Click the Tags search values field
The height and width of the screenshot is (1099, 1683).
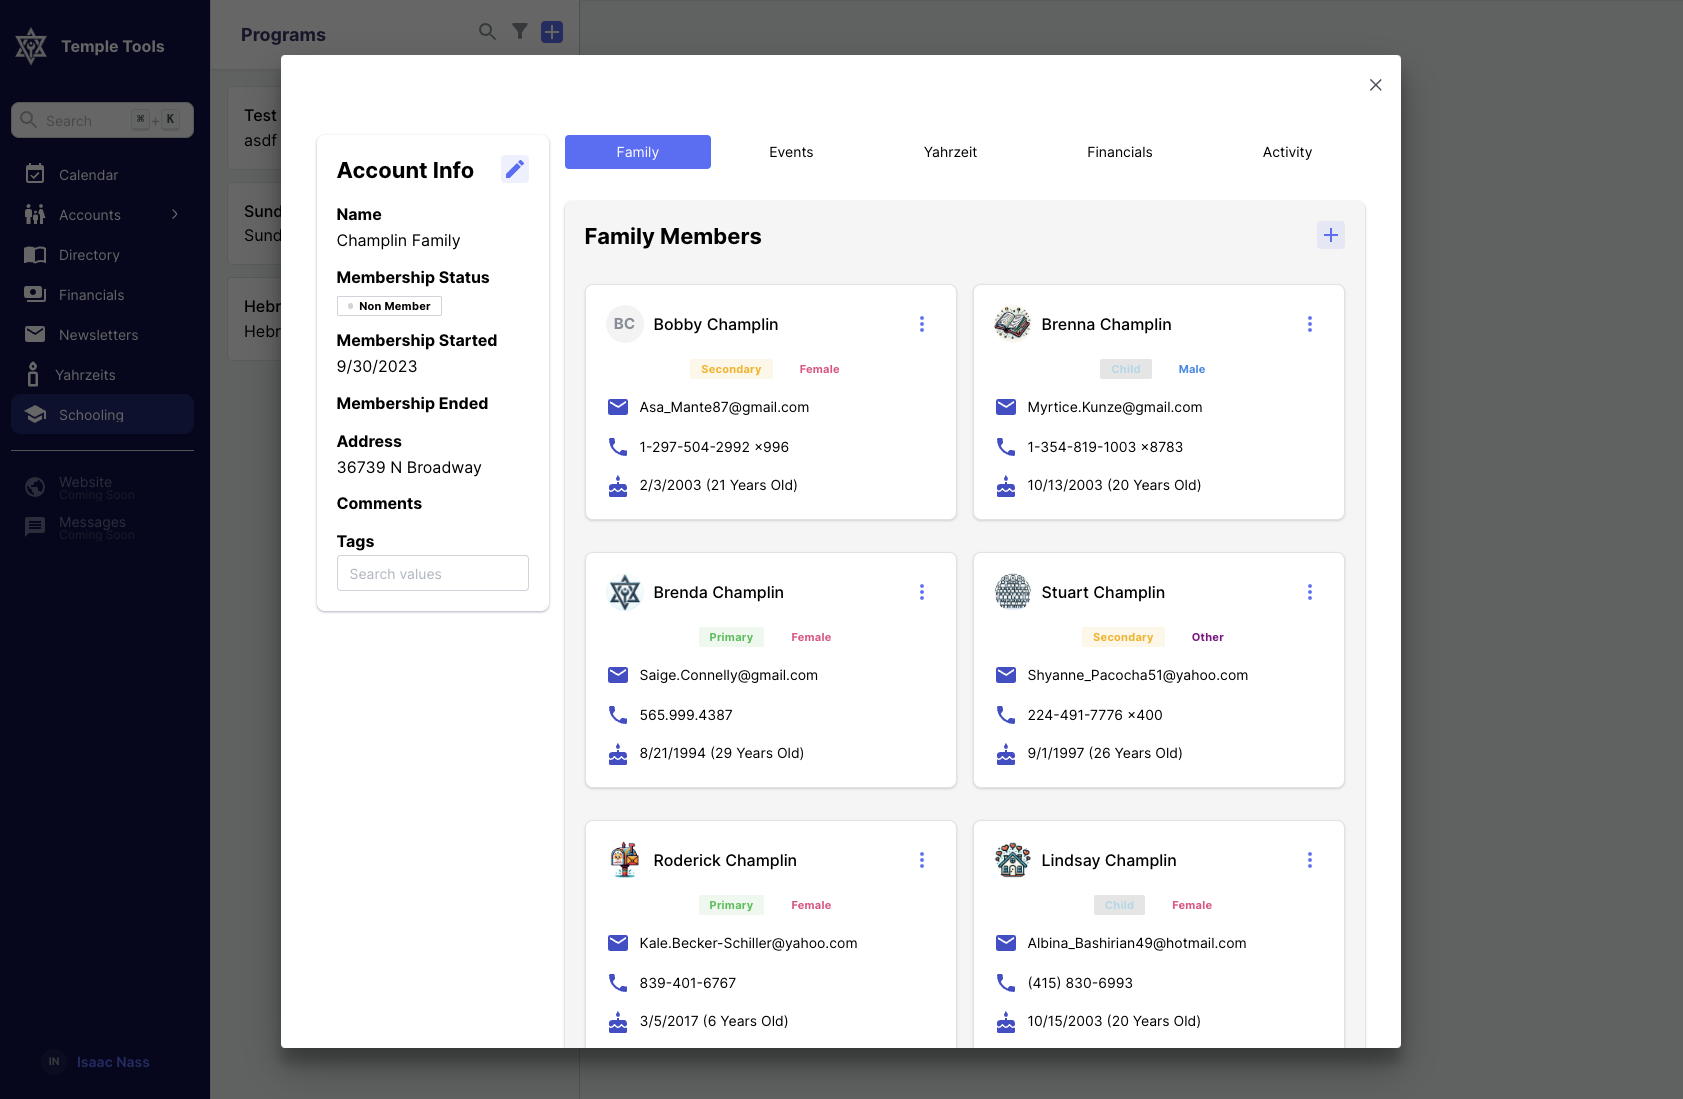(x=432, y=574)
